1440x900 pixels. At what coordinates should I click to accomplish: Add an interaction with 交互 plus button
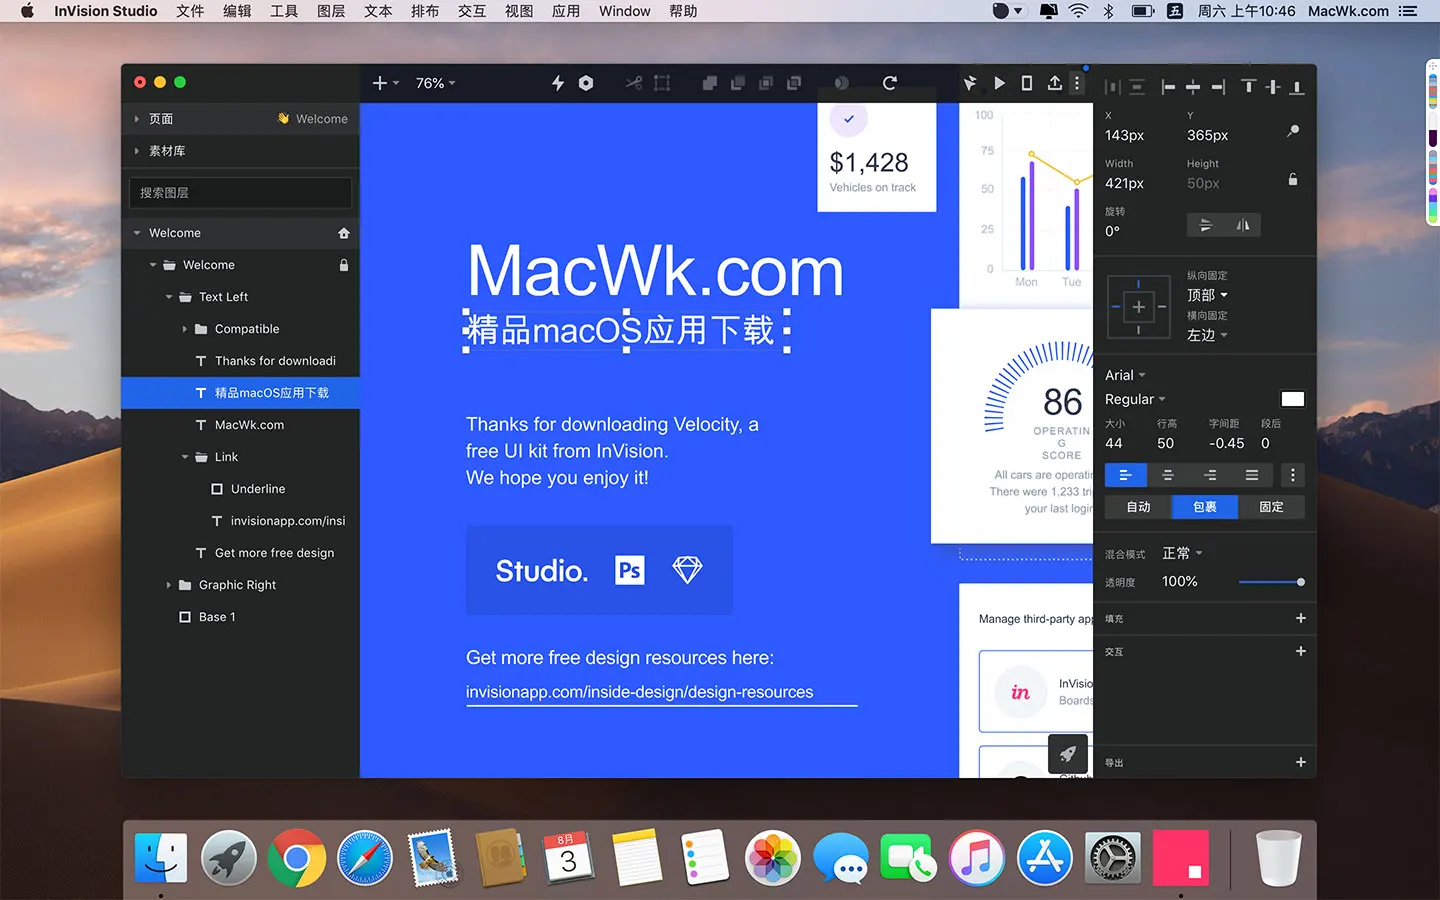click(x=1301, y=651)
